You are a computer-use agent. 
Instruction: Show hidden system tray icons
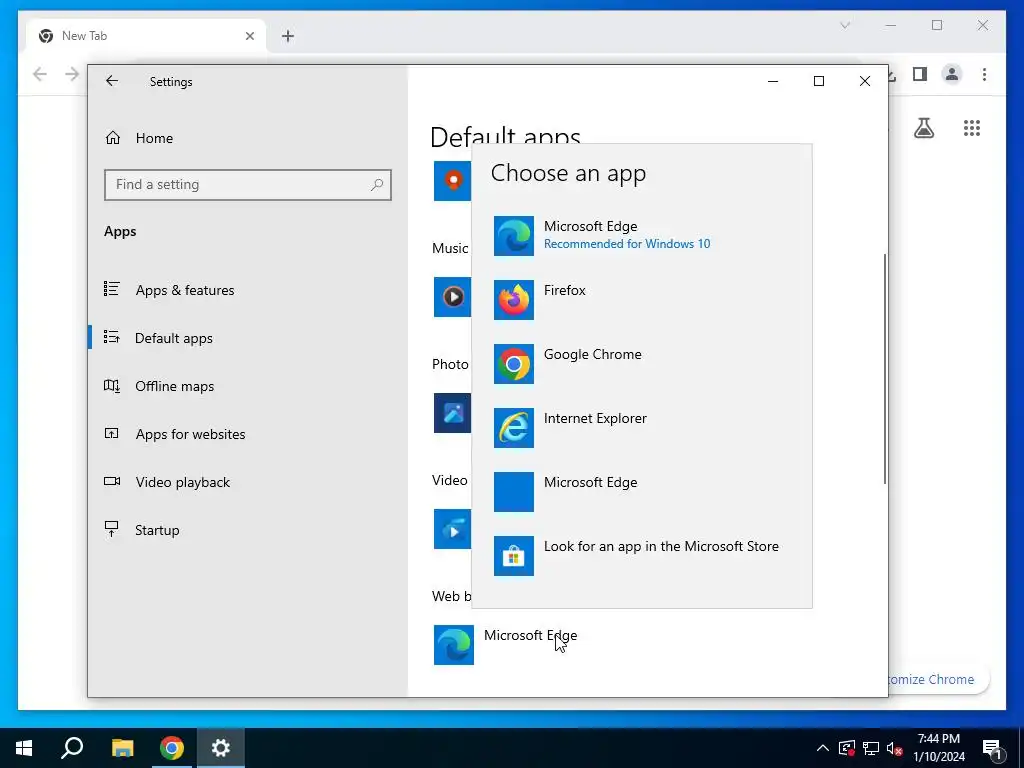coord(823,748)
